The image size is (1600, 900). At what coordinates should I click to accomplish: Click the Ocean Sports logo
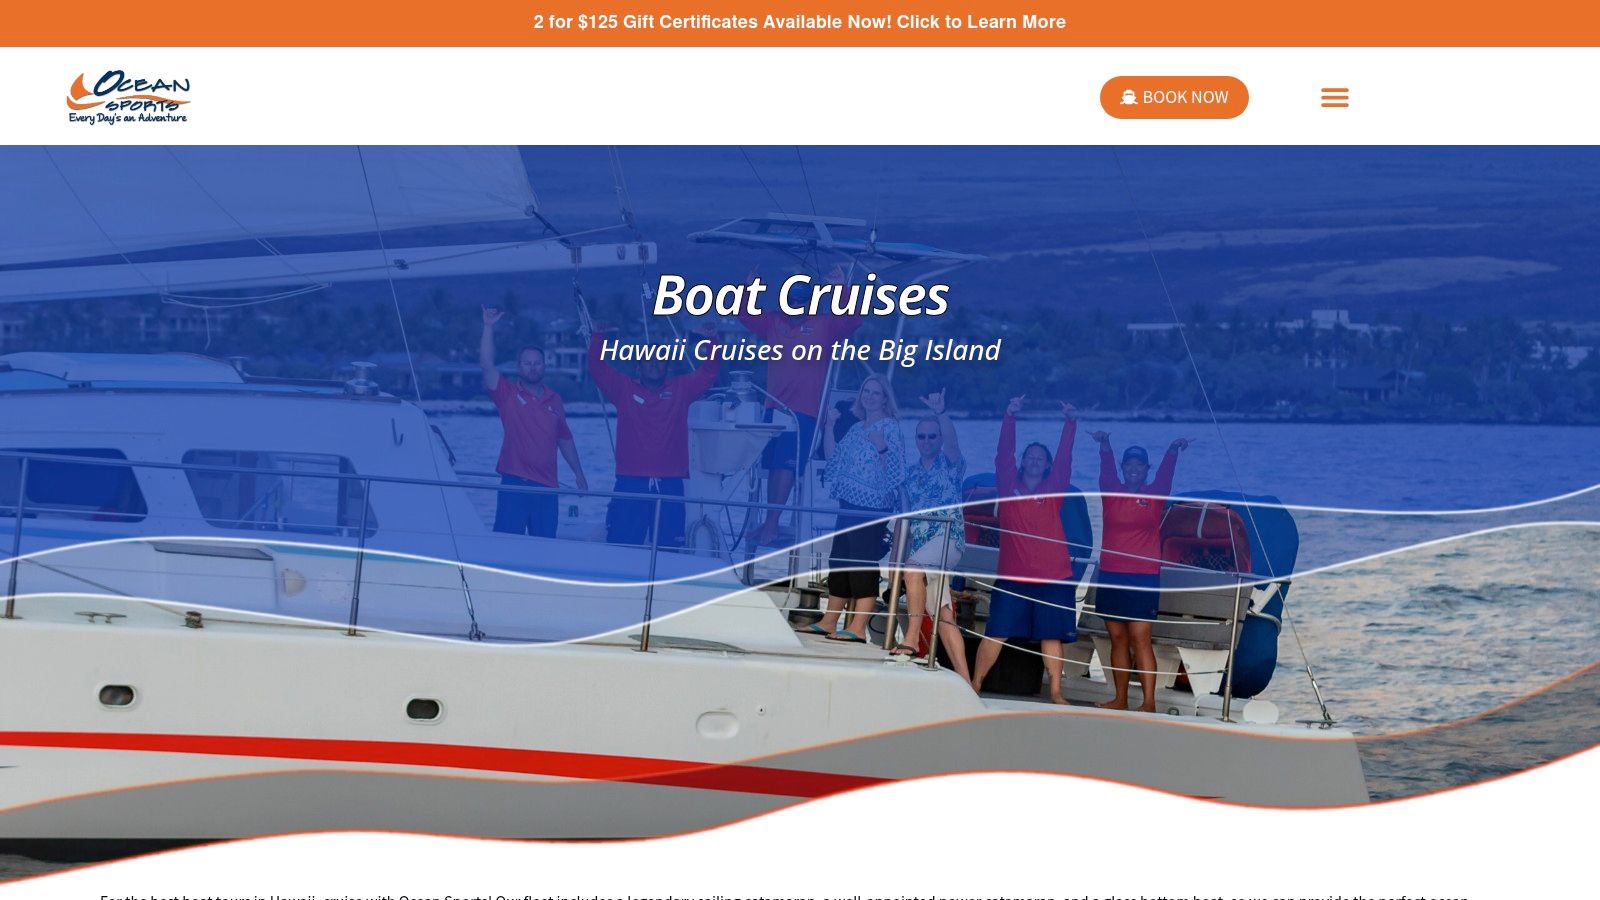coord(128,97)
